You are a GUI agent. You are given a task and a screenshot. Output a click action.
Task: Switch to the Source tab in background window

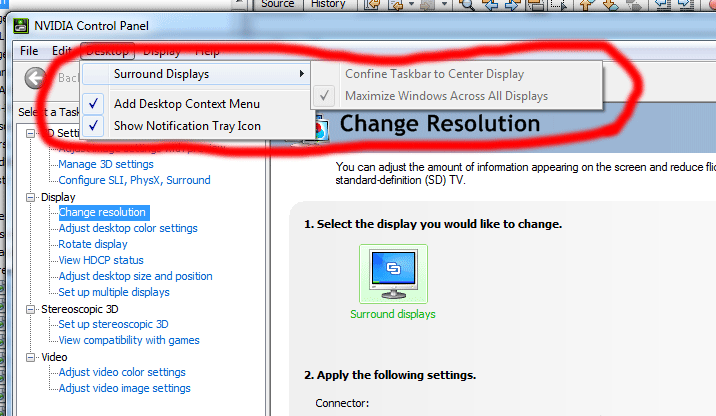(x=277, y=4)
